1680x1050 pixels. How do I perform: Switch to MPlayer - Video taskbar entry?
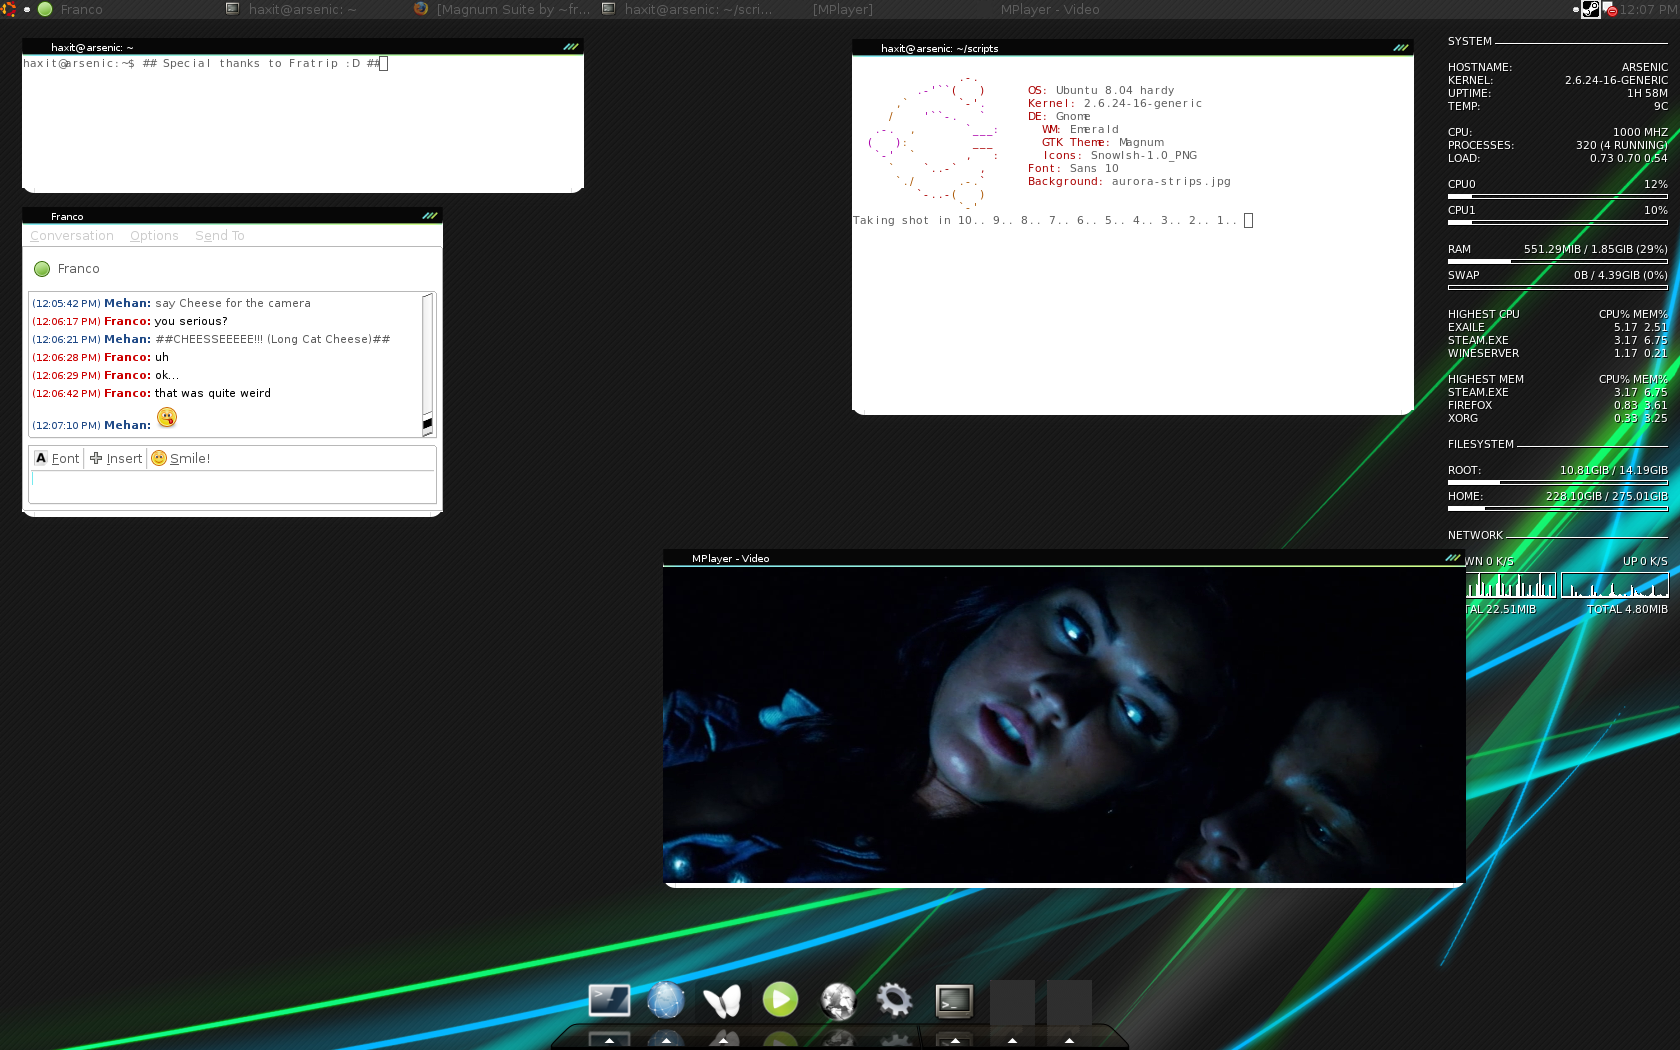1050,9
